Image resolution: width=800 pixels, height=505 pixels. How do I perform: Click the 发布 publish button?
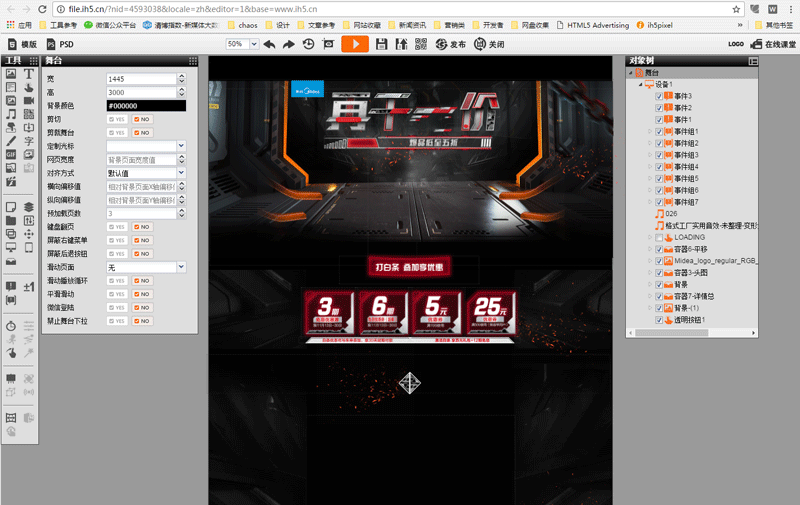[451, 44]
